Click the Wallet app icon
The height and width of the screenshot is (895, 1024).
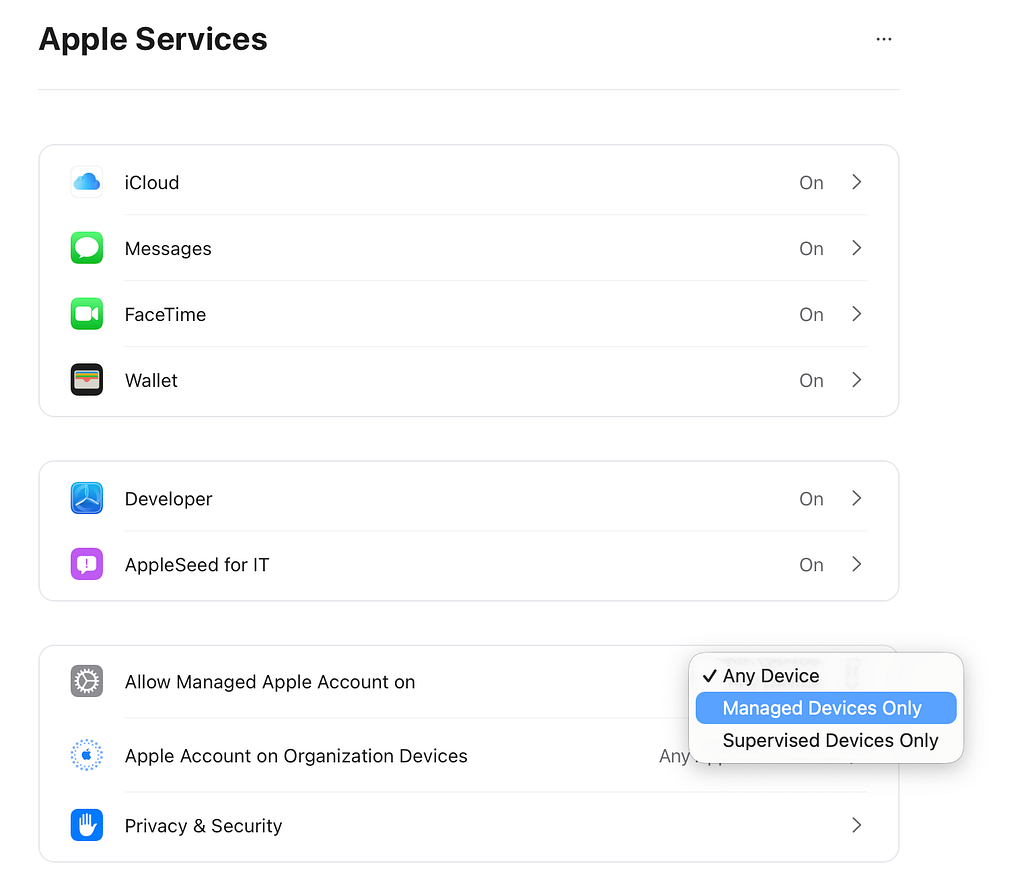[87, 380]
